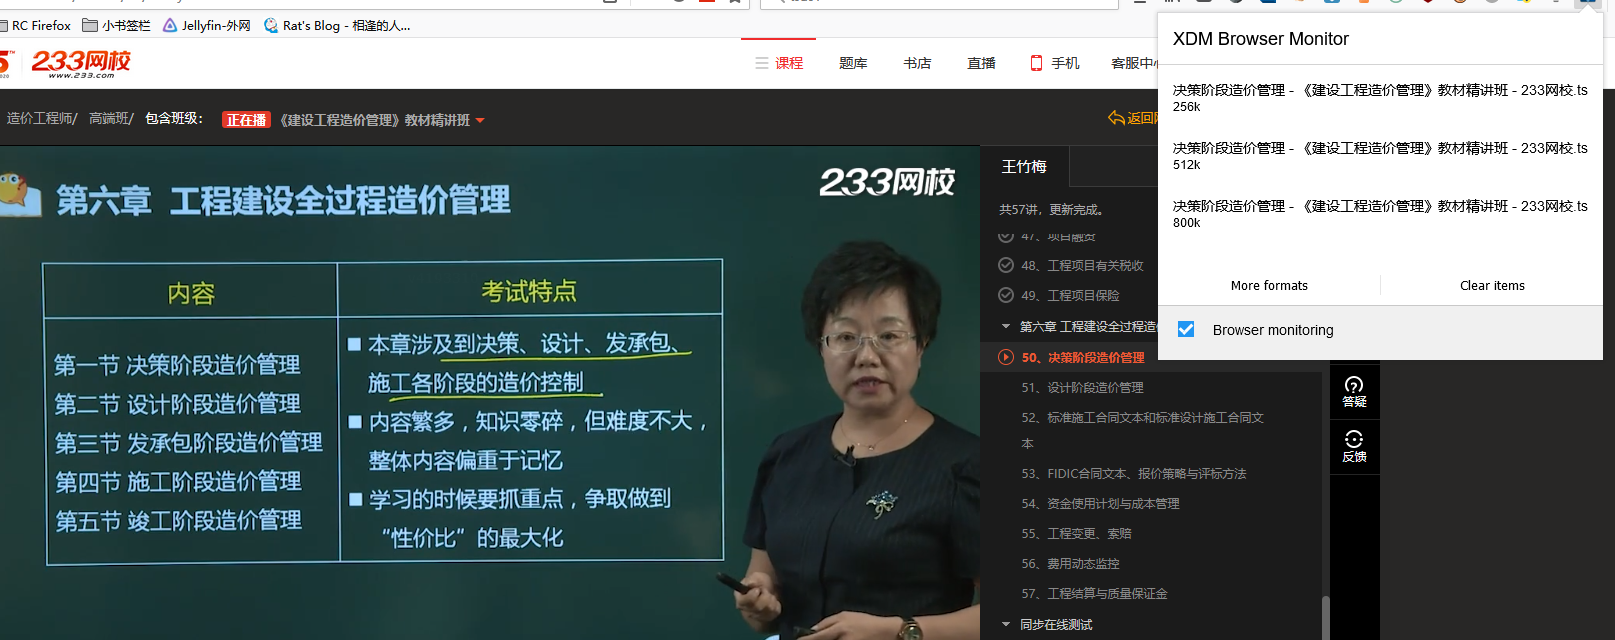Screen dimensions: 1615x640
Task: Select the 256k stream item in XDM
Action: click(1380, 98)
